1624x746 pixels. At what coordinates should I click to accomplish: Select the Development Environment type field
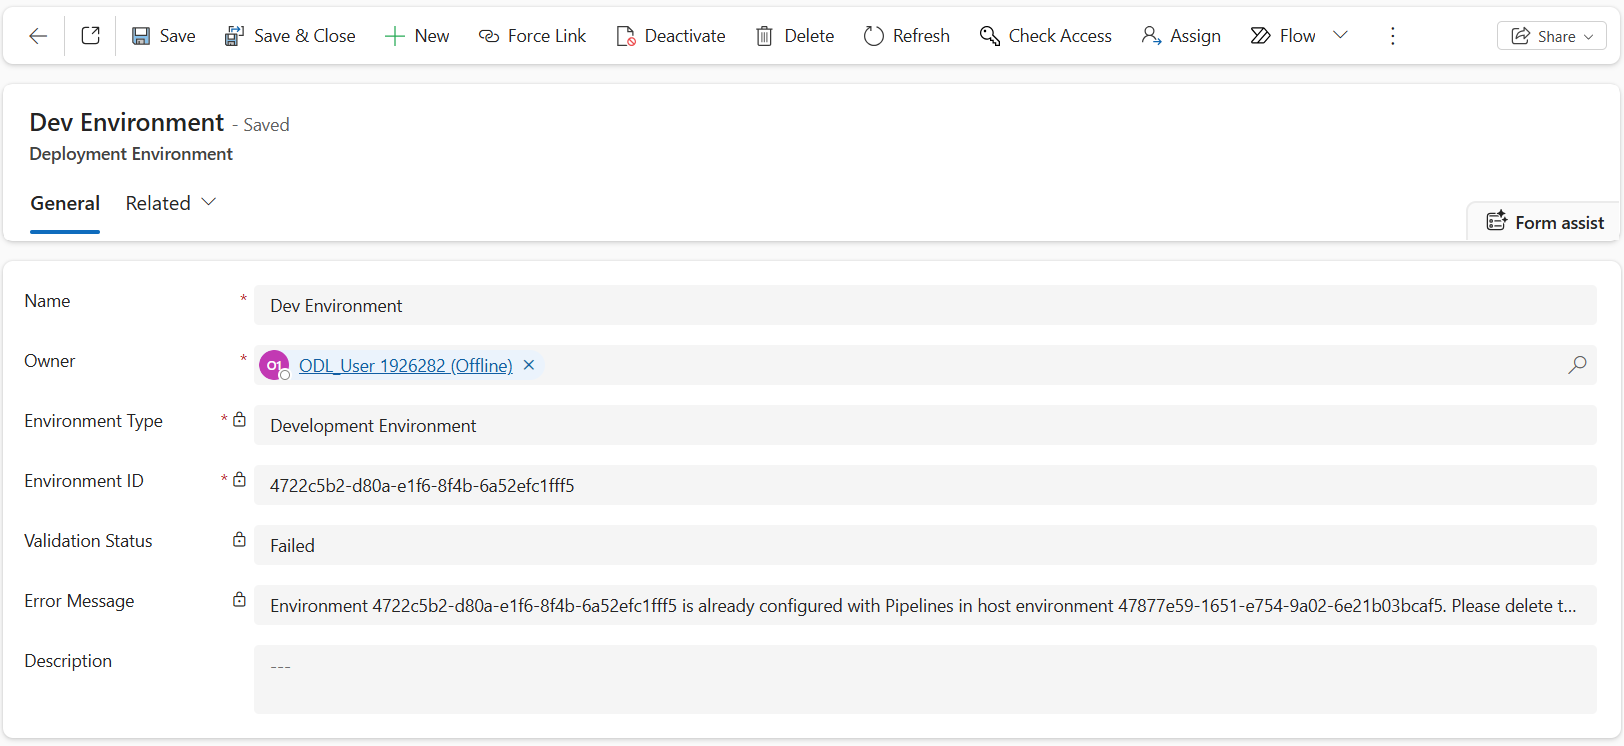tap(925, 425)
